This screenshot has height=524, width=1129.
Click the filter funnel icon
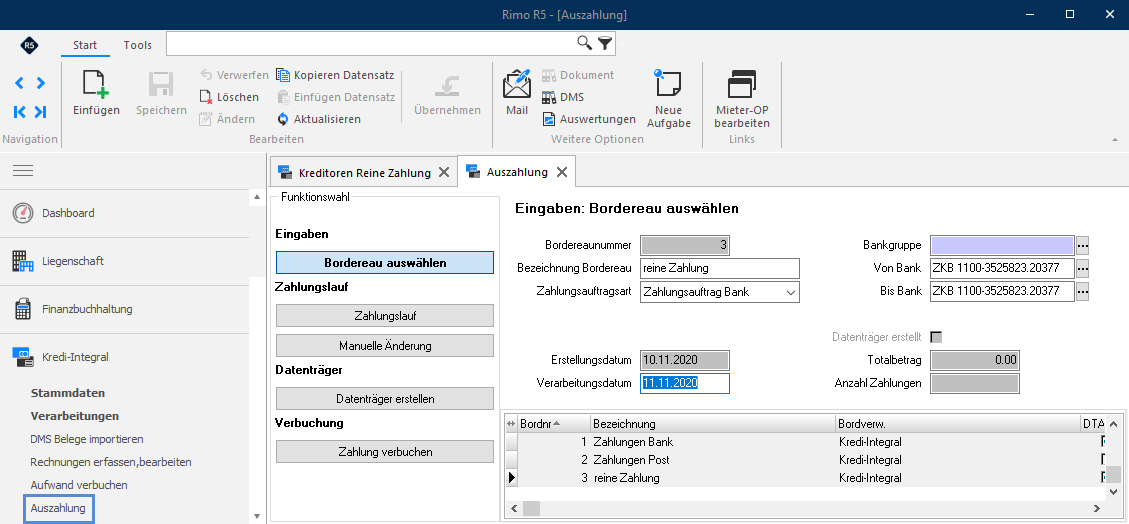[x=605, y=43]
